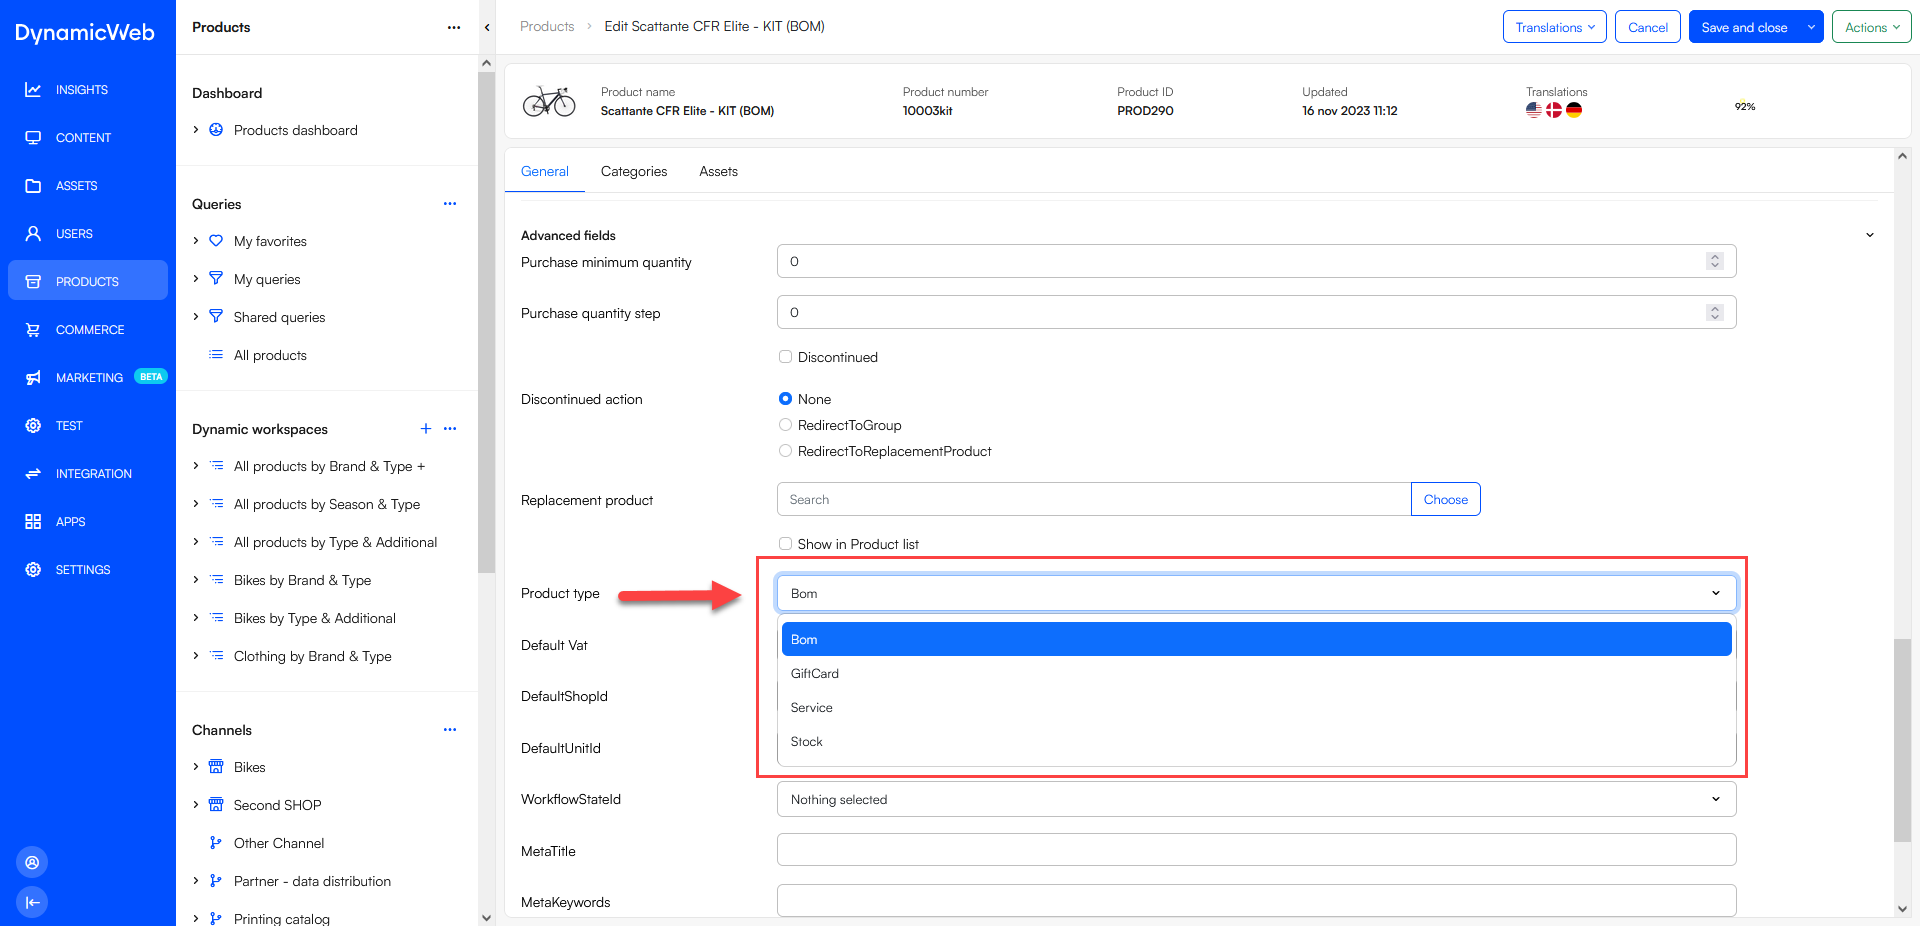1920x926 pixels.
Task: Add new dynamic workspace plus icon
Action: pyautogui.click(x=426, y=429)
